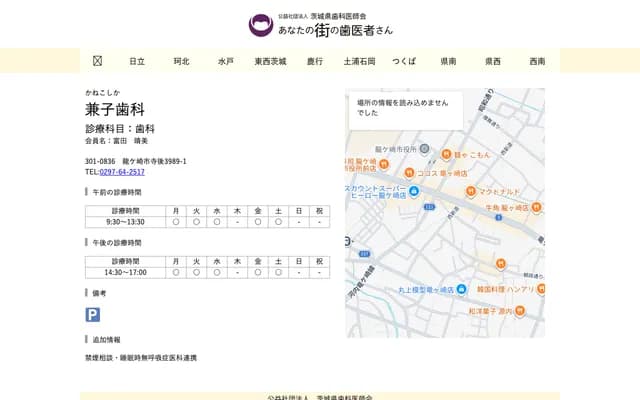Click the ヒーロー龍ケ崎店 shopping bag marker

(414, 191)
